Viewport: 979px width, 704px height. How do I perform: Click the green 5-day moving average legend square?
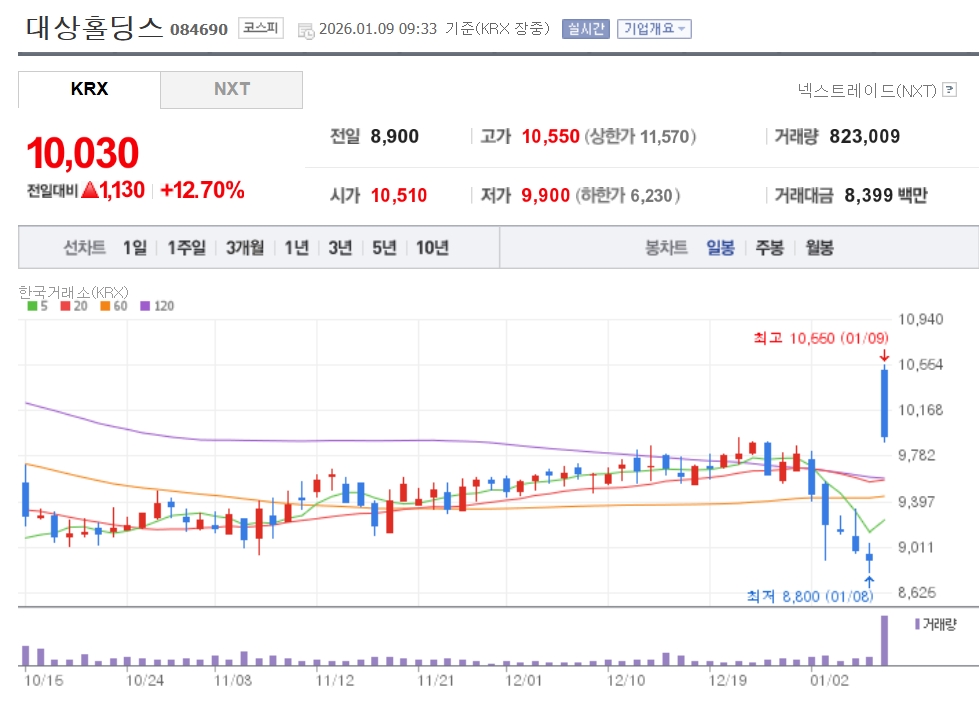(x=32, y=306)
